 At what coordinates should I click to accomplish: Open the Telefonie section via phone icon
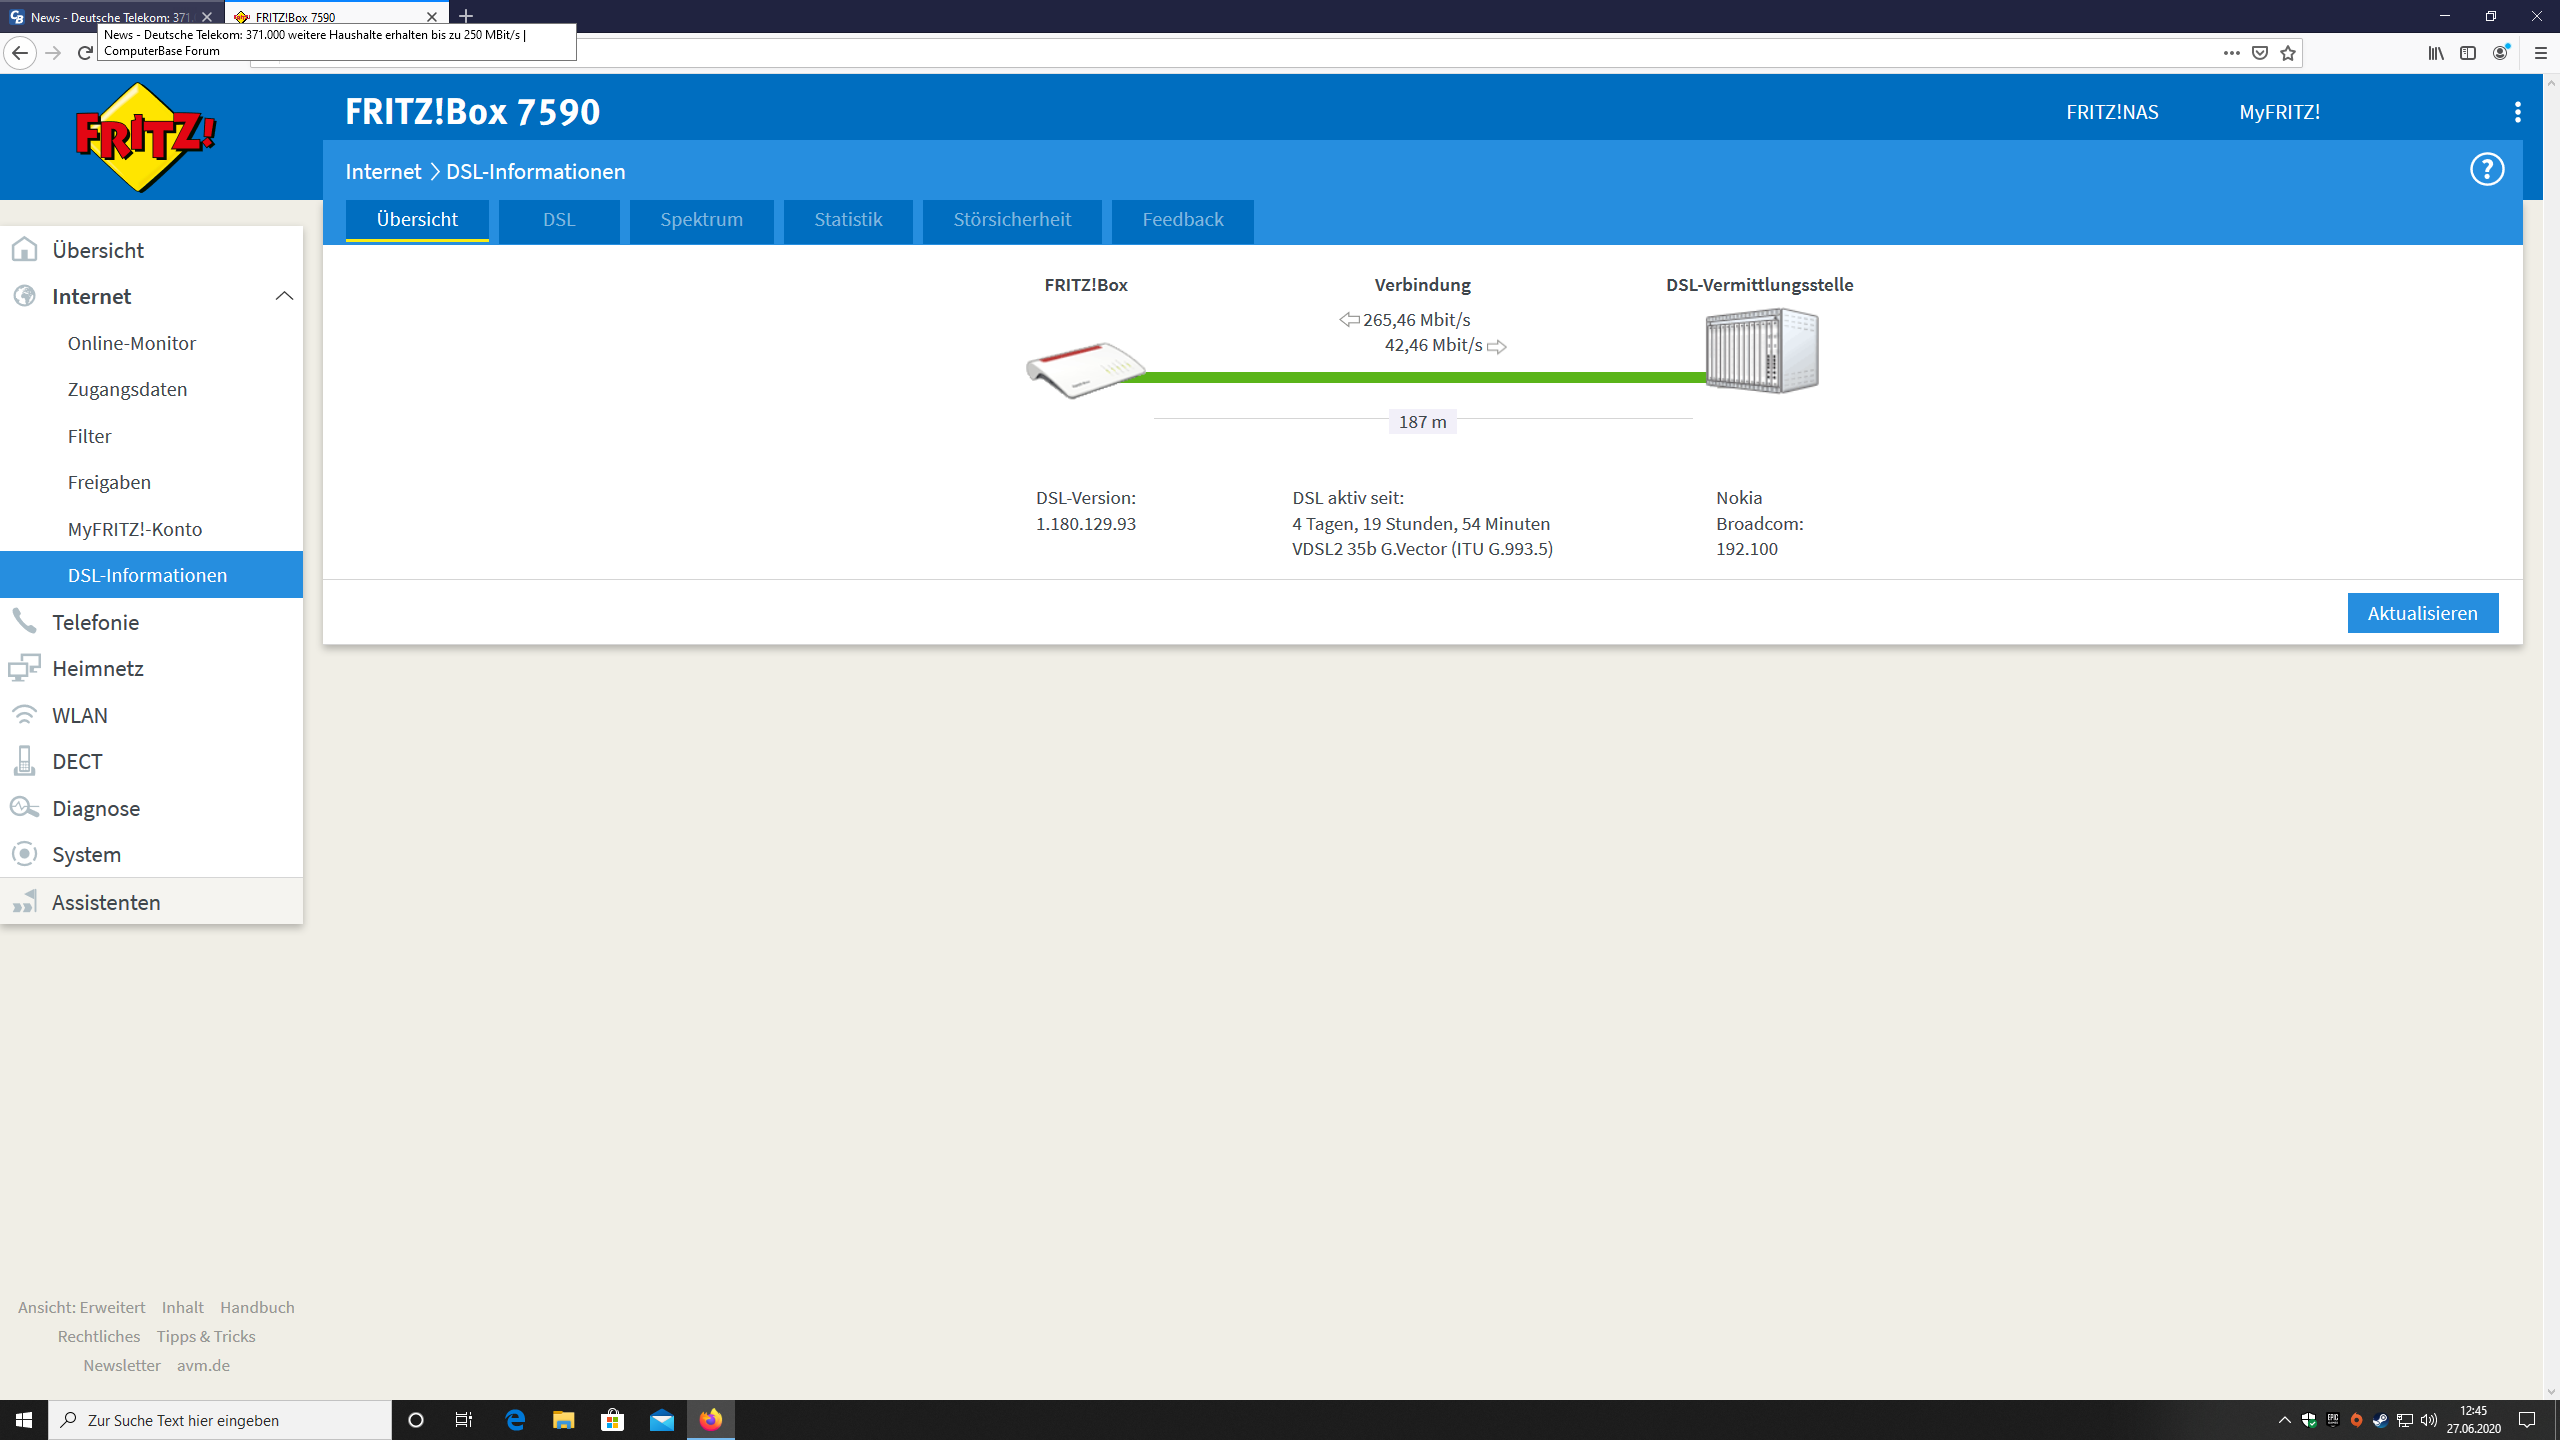point(95,621)
